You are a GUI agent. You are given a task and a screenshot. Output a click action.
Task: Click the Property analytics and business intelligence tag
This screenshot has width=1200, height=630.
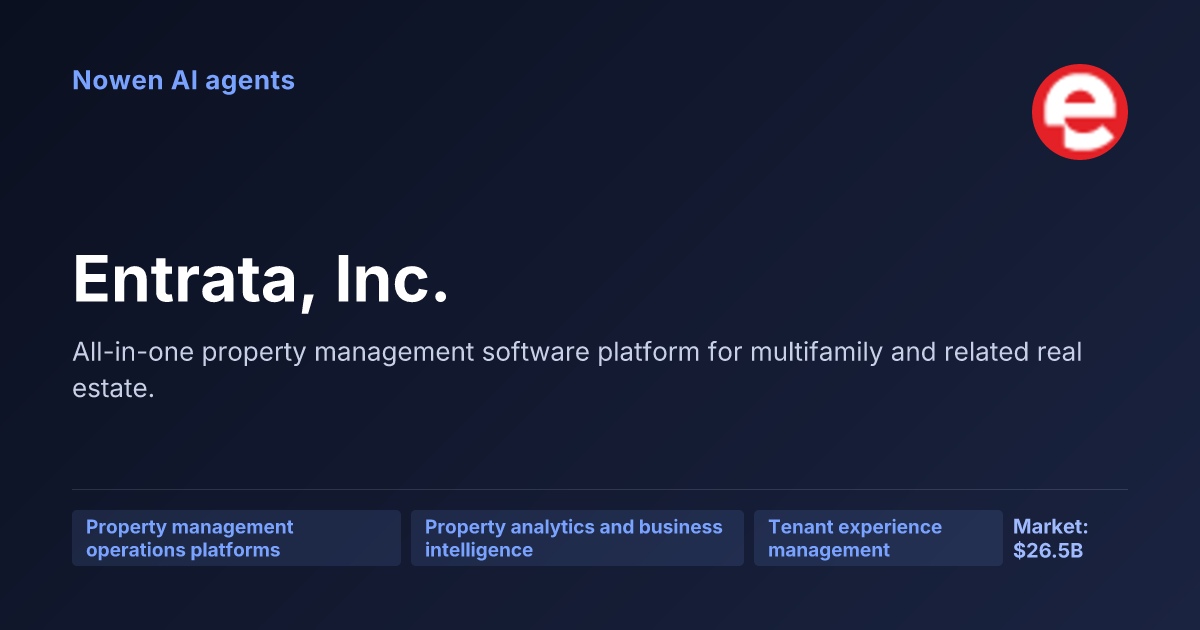[577, 538]
